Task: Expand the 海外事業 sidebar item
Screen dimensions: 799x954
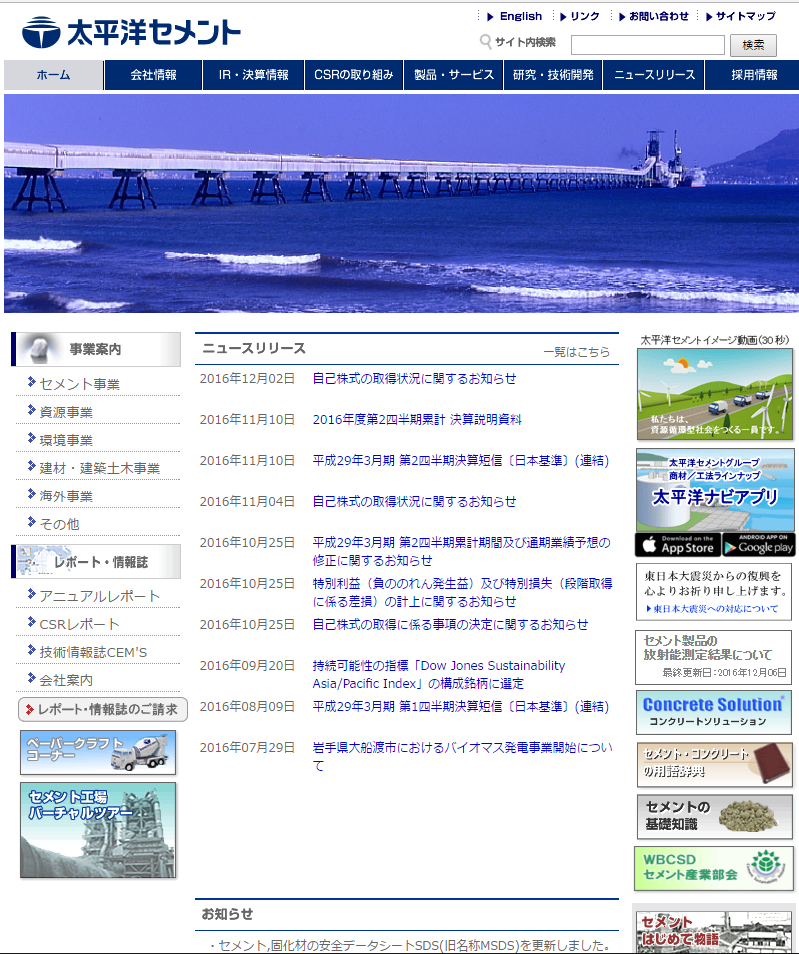Action: [67, 496]
